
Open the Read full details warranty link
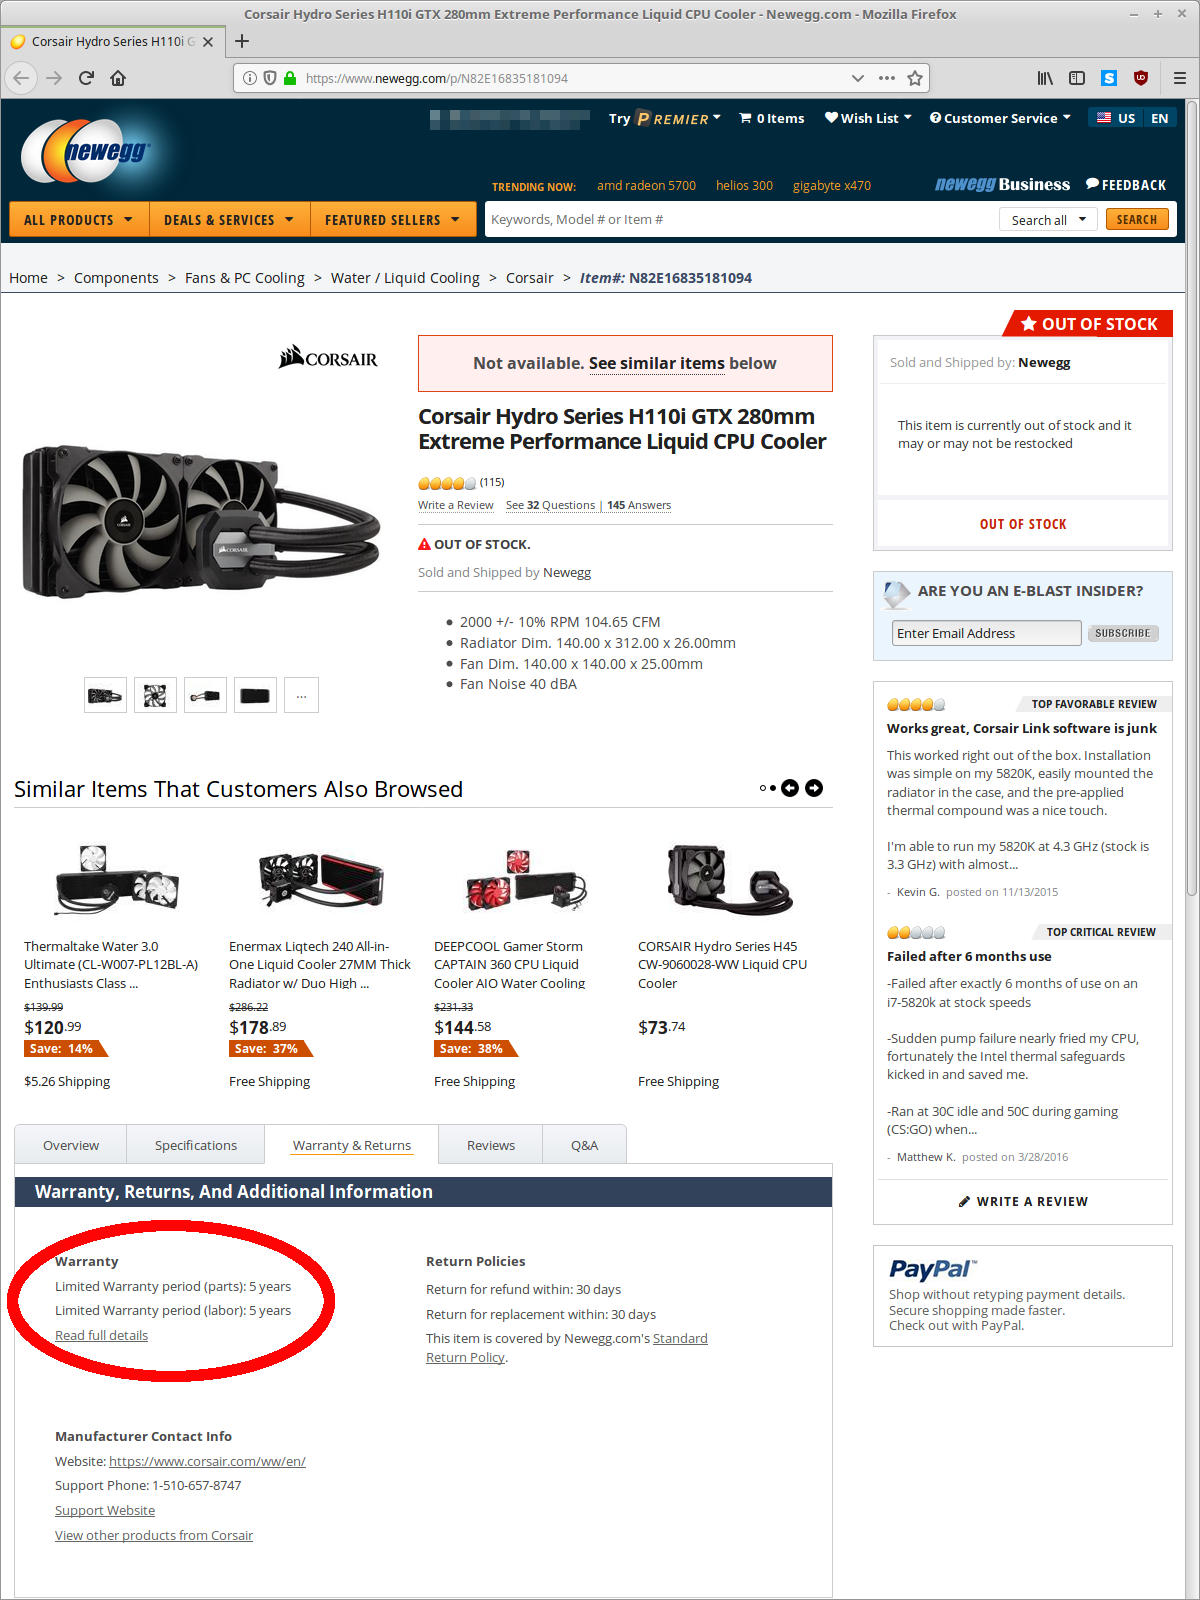[101, 1335]
